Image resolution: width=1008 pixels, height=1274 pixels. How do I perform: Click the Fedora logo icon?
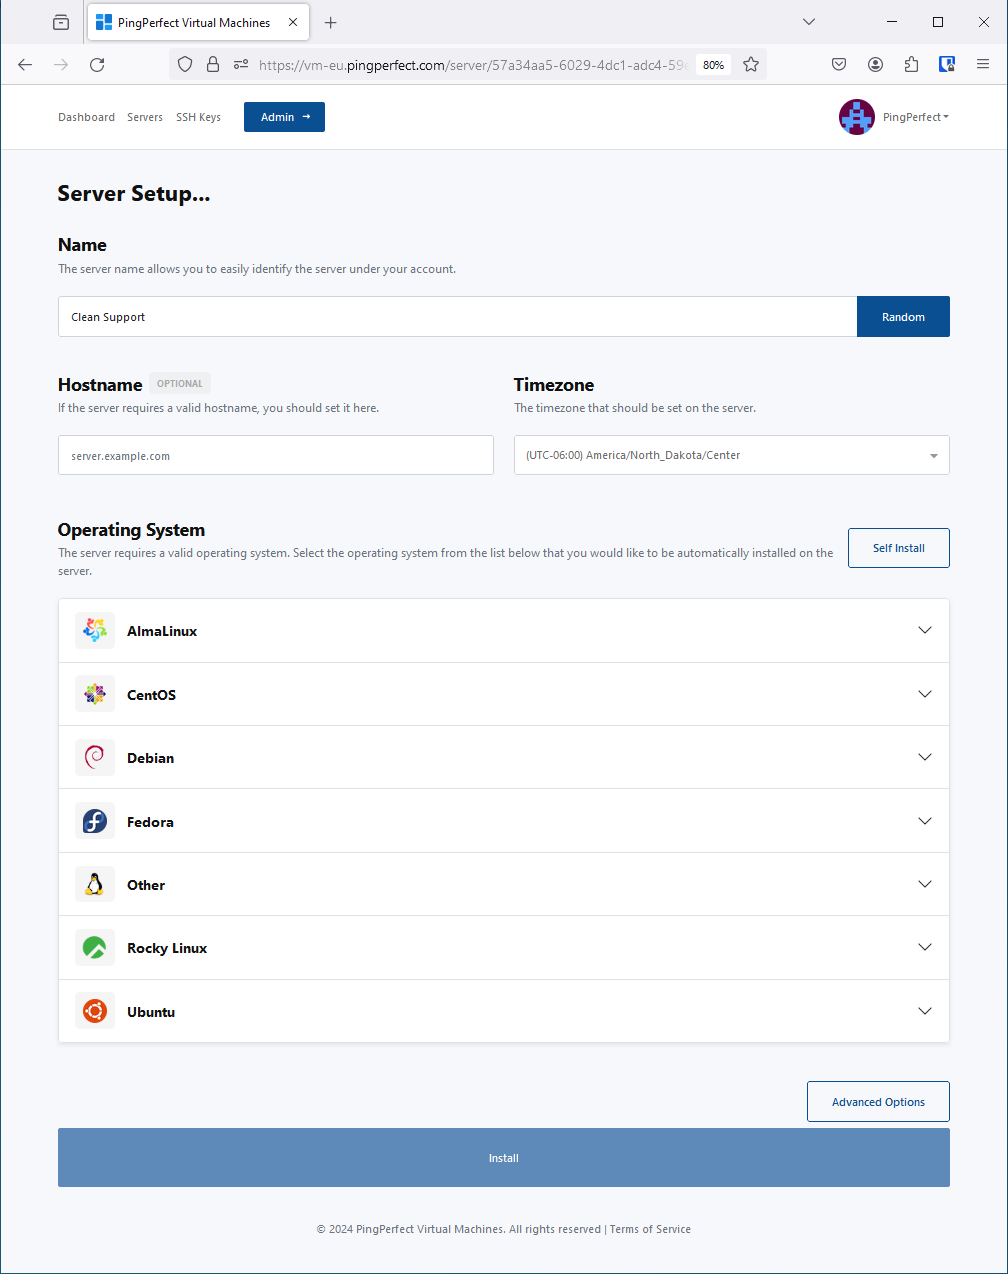(95, 822)
